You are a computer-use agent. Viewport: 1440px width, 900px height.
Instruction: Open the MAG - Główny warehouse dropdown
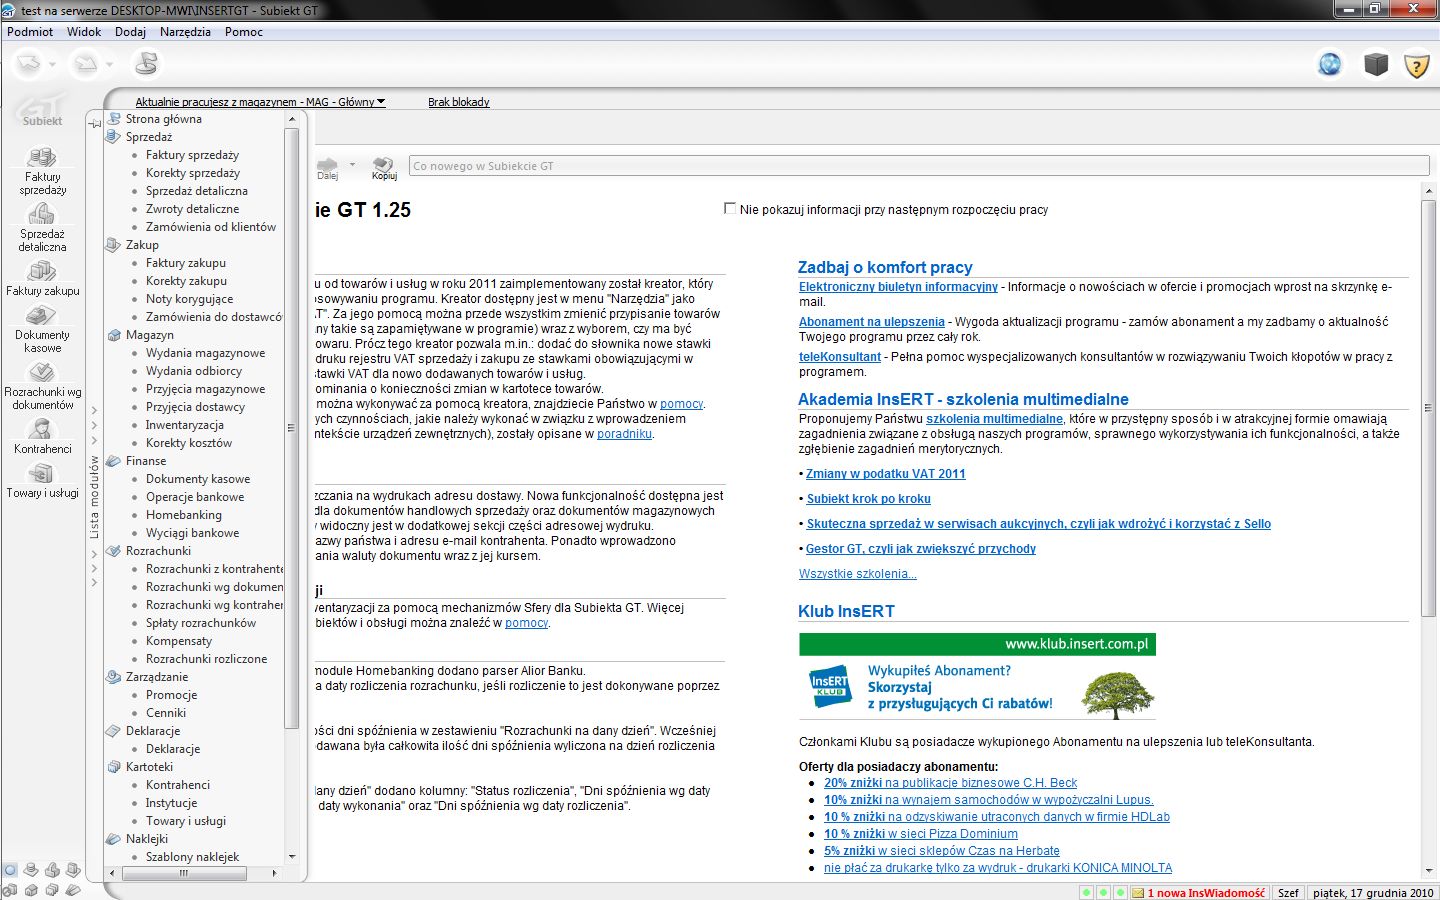[x=260, y=102]
